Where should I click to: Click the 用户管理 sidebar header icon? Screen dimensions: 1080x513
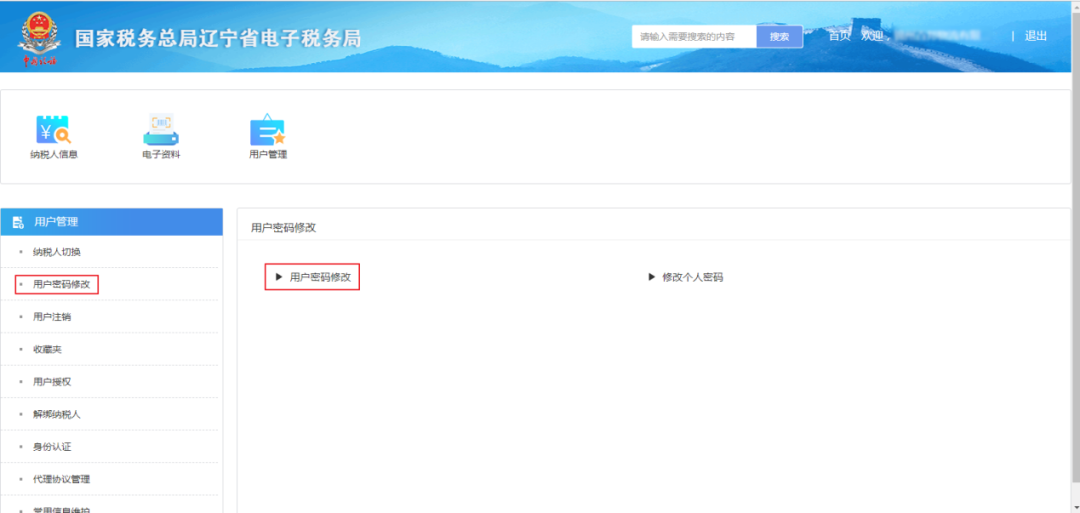point(18,222)
